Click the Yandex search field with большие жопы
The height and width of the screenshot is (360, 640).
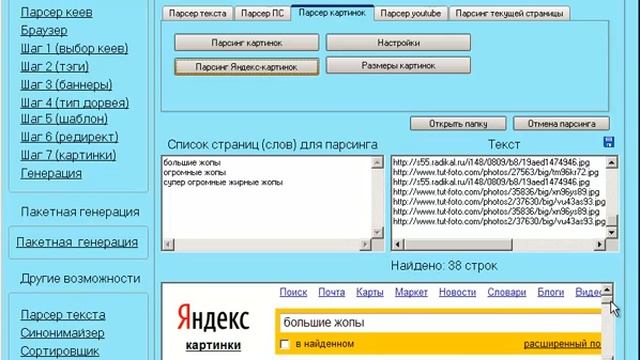point(441,322)
